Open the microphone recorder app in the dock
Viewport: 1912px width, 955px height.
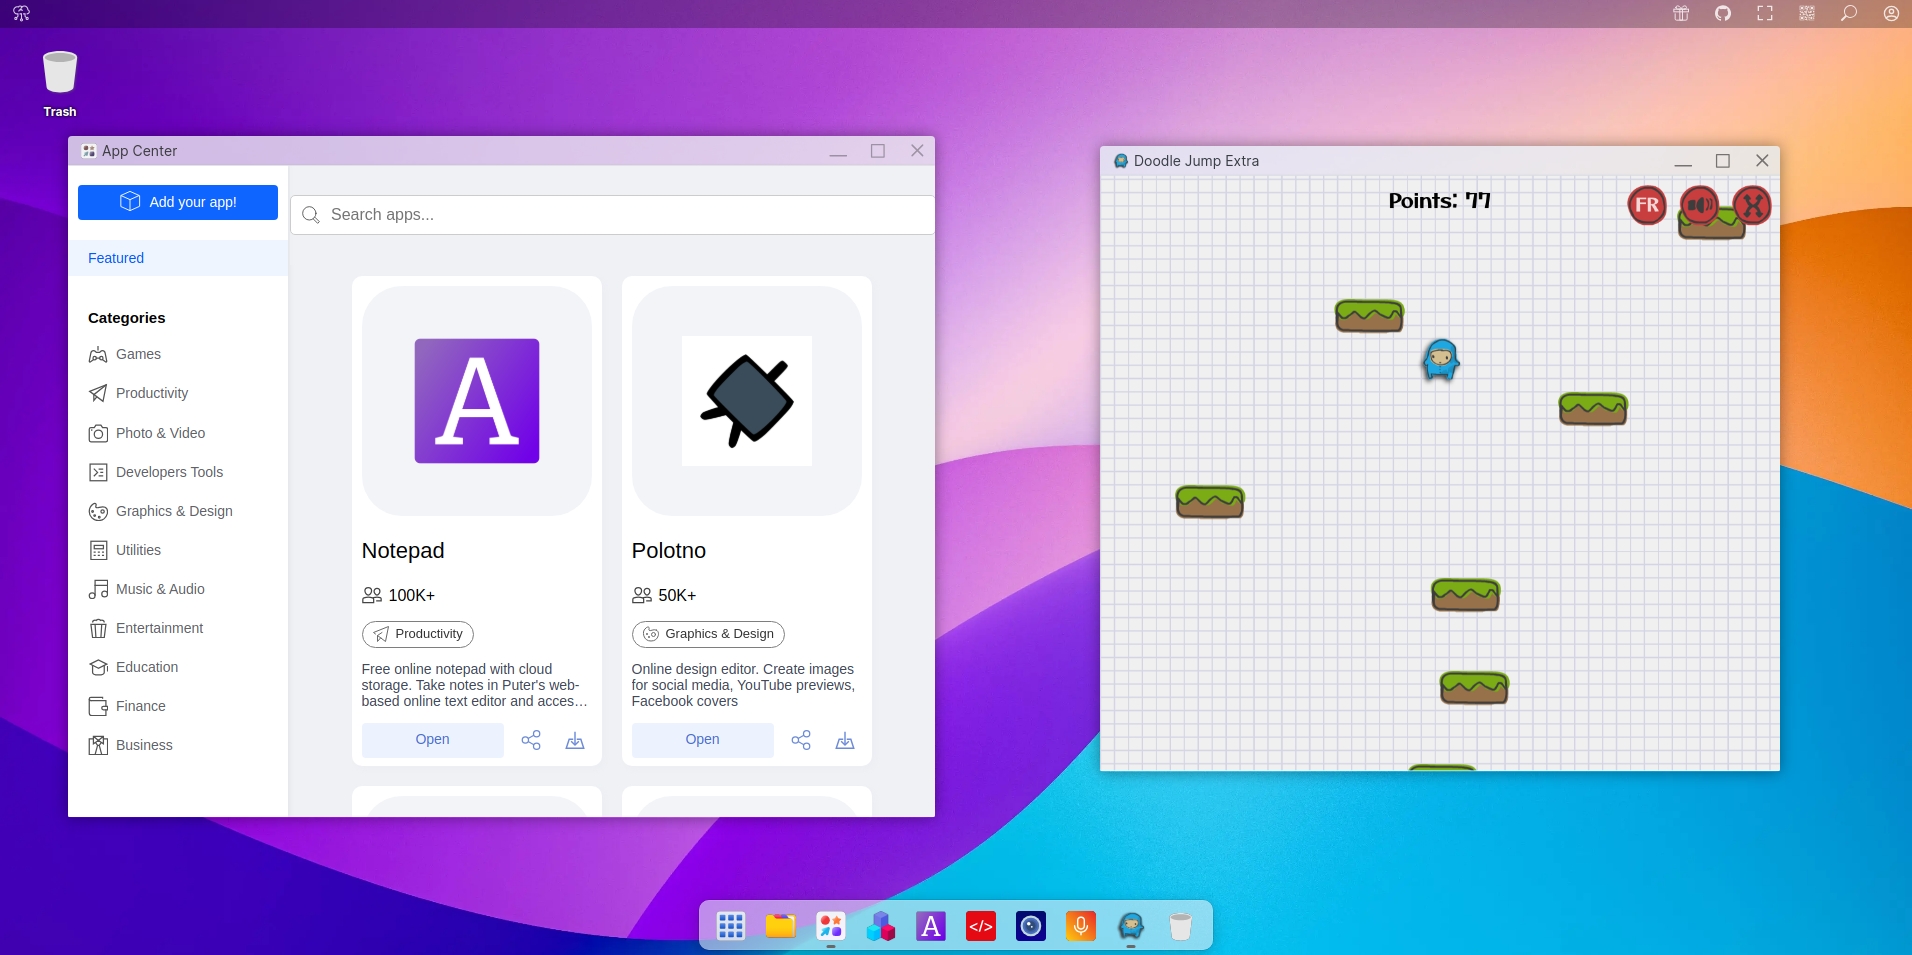[1081, 926]
